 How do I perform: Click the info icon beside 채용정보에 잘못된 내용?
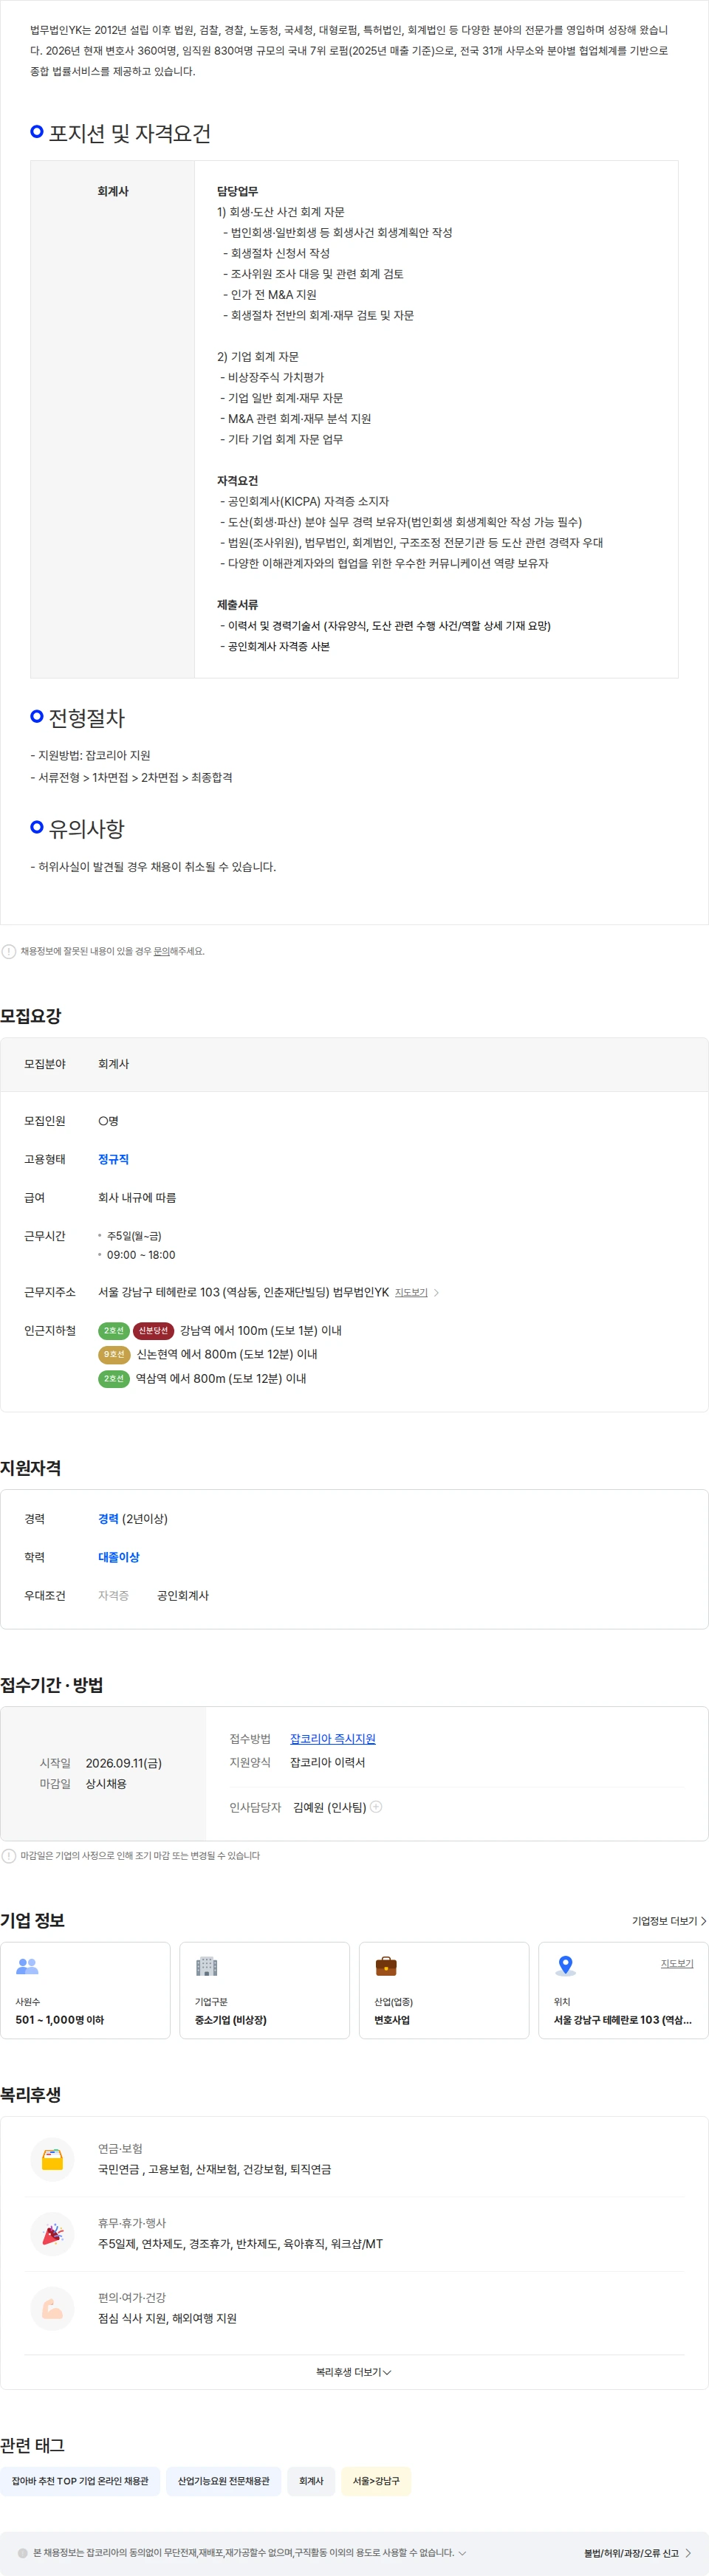click(x=9, y=951)
